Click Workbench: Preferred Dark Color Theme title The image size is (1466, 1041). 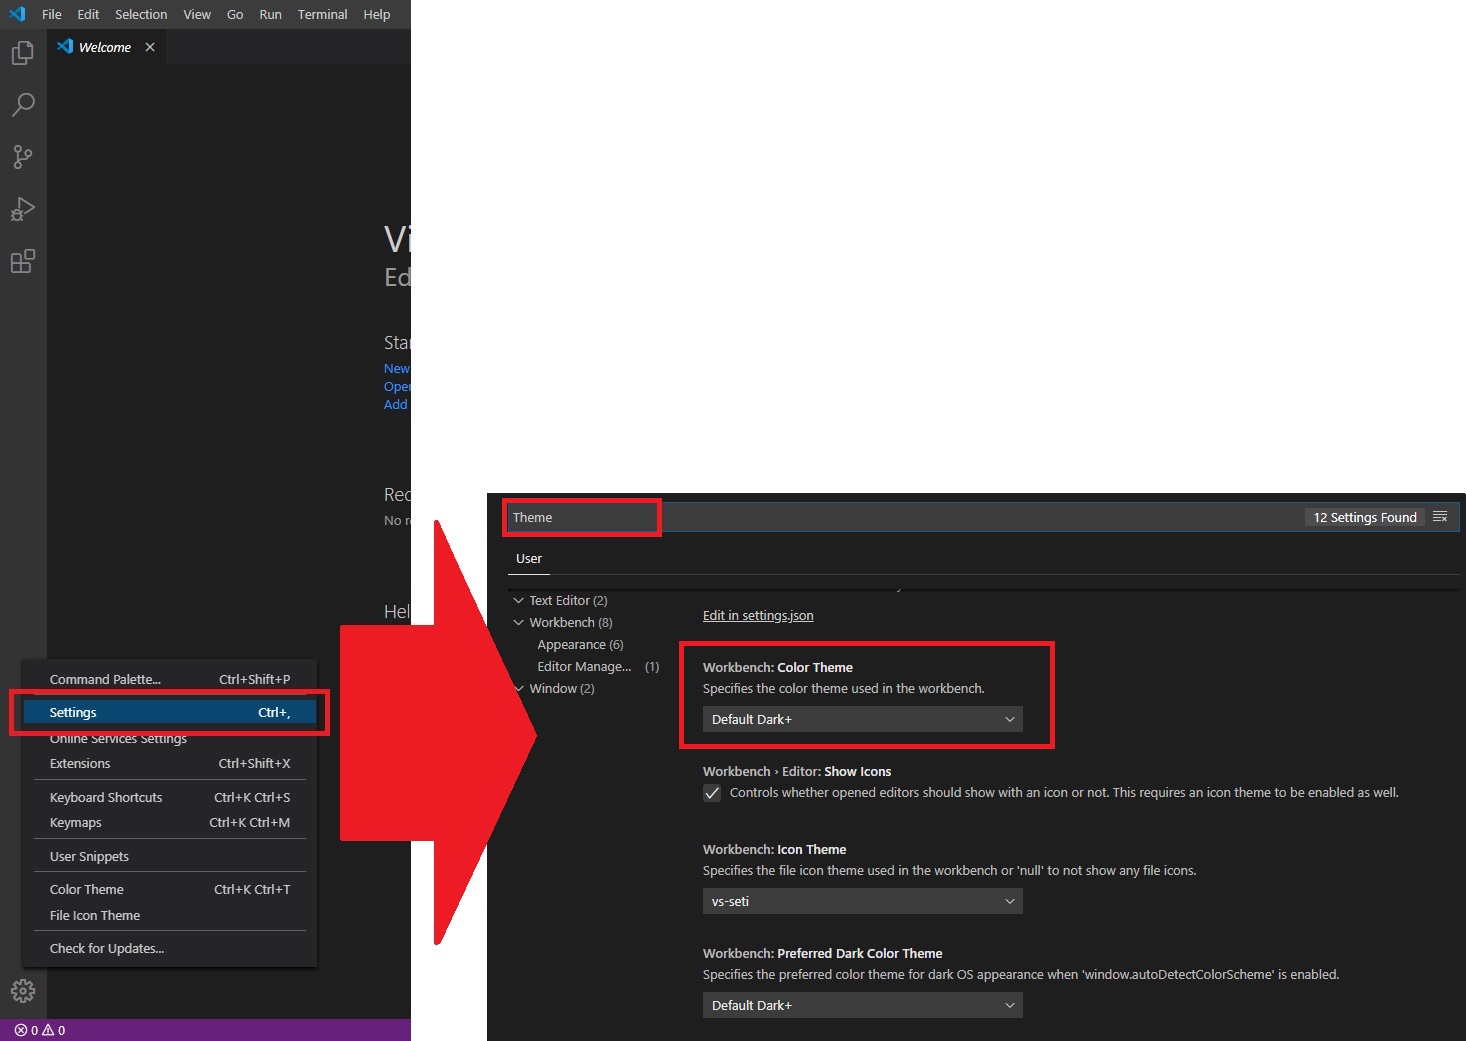[823, 954]
